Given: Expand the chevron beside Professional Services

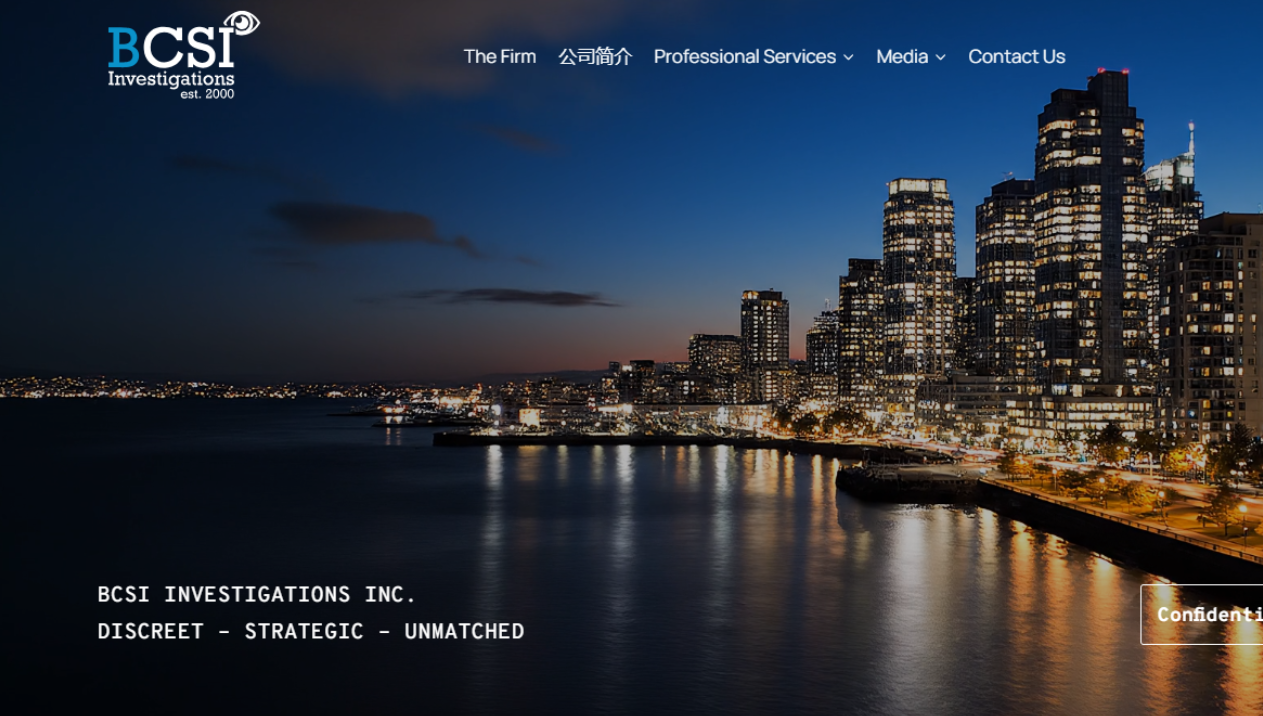Looking at the screenshot, I should click(x=848, y=58).
